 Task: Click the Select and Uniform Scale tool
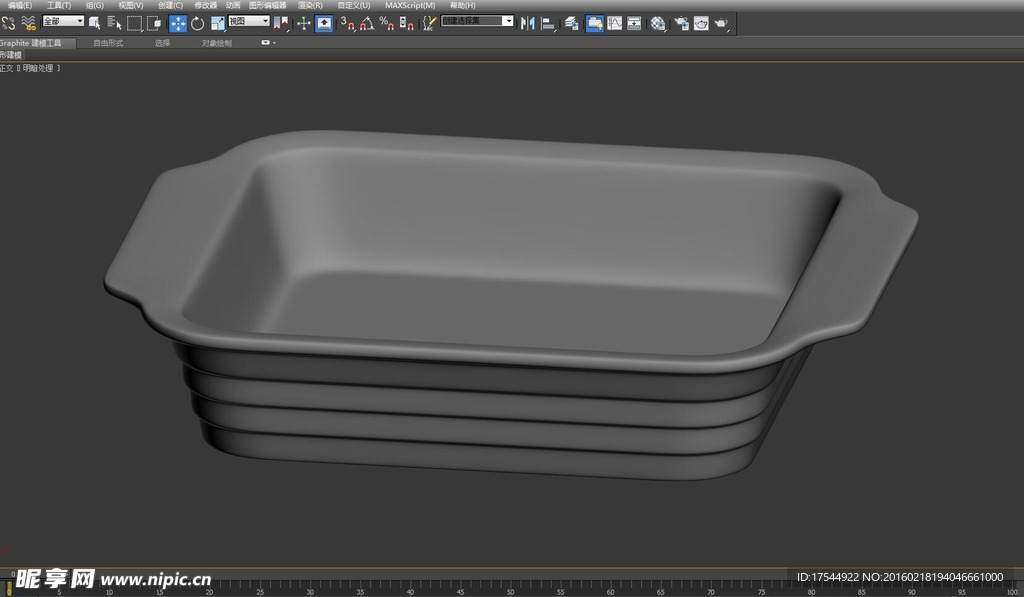(217, 23)
